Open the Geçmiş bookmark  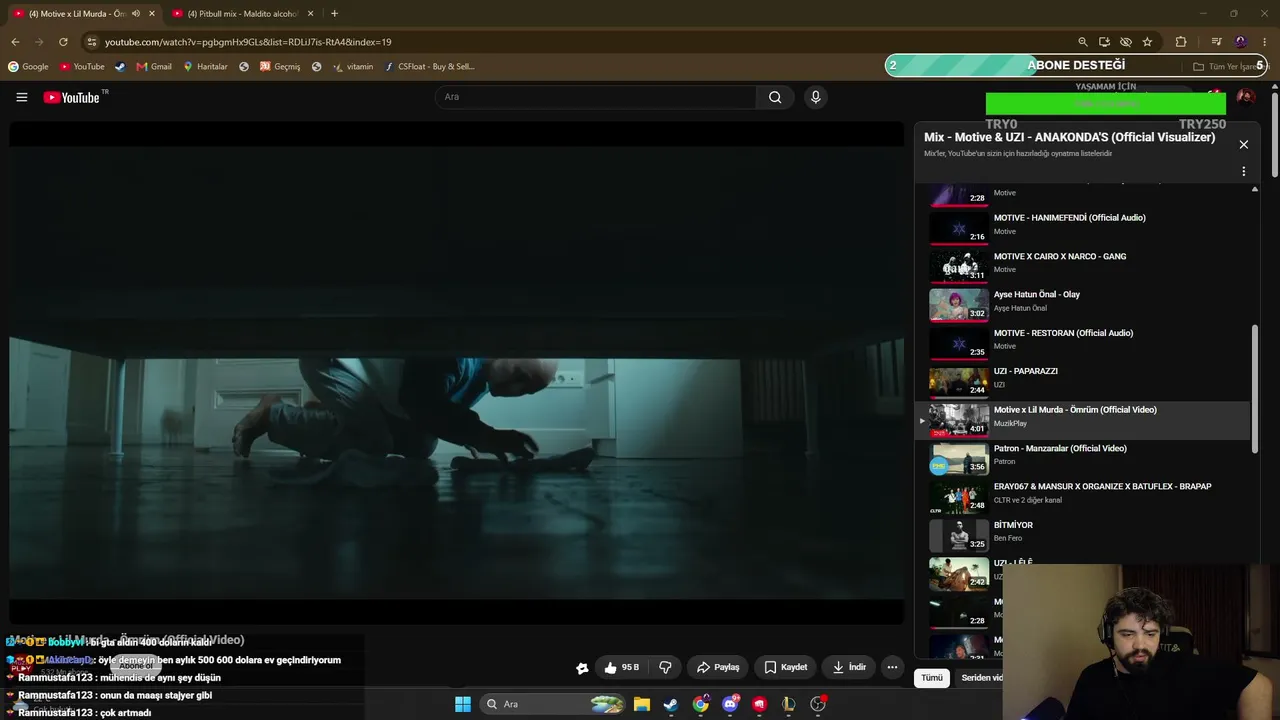point(280,67)
